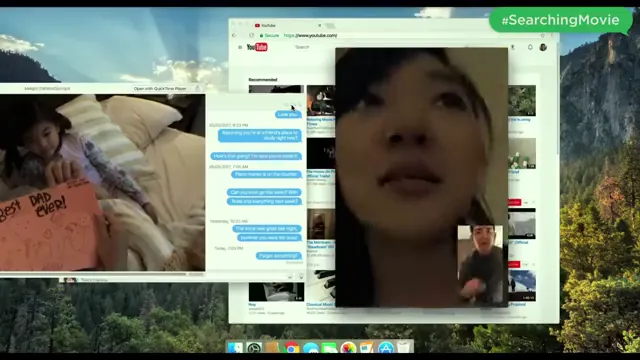Open the top-right tree video thumbnail on YouTube
Image resolution: width=640 pixels, height=360 pixels.
(x=522, y=100)
